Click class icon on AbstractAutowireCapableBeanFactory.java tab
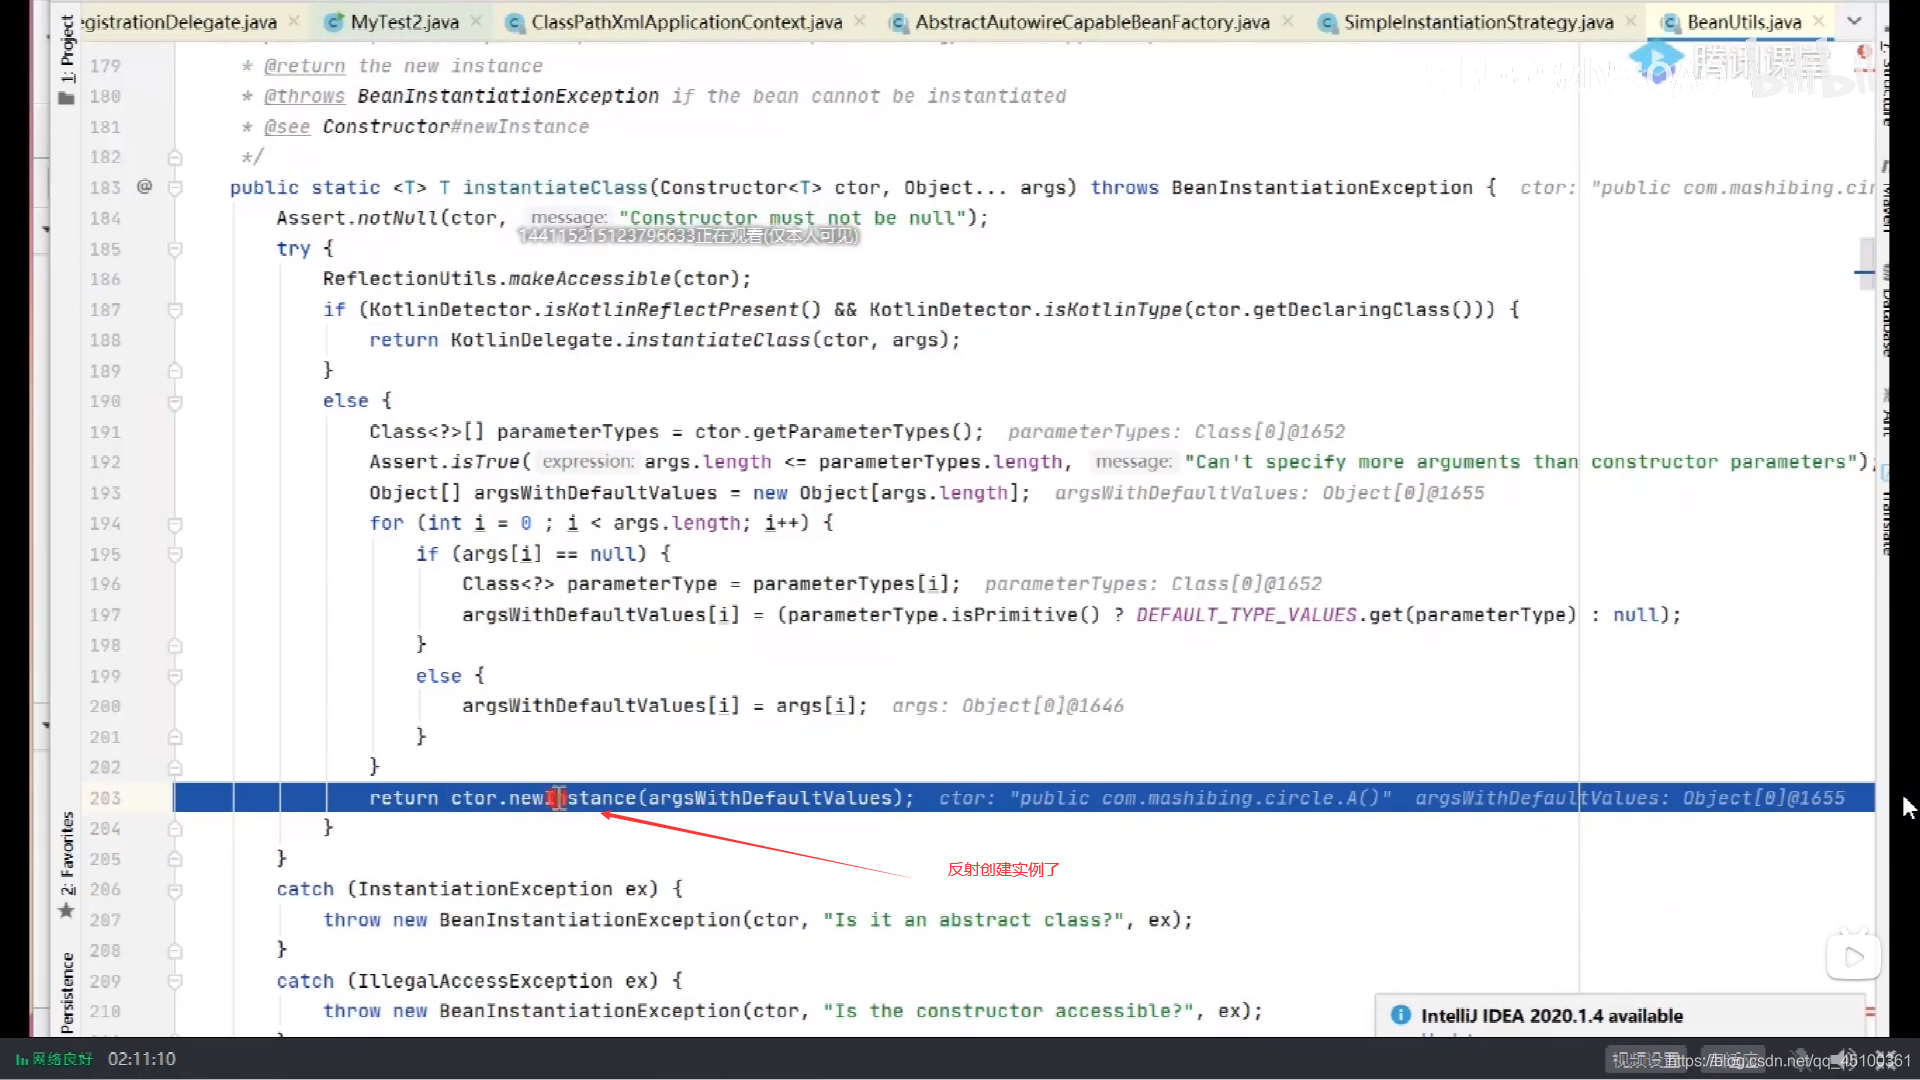The width and height of the screenshot is (1920, 1080). click(899, 22)
